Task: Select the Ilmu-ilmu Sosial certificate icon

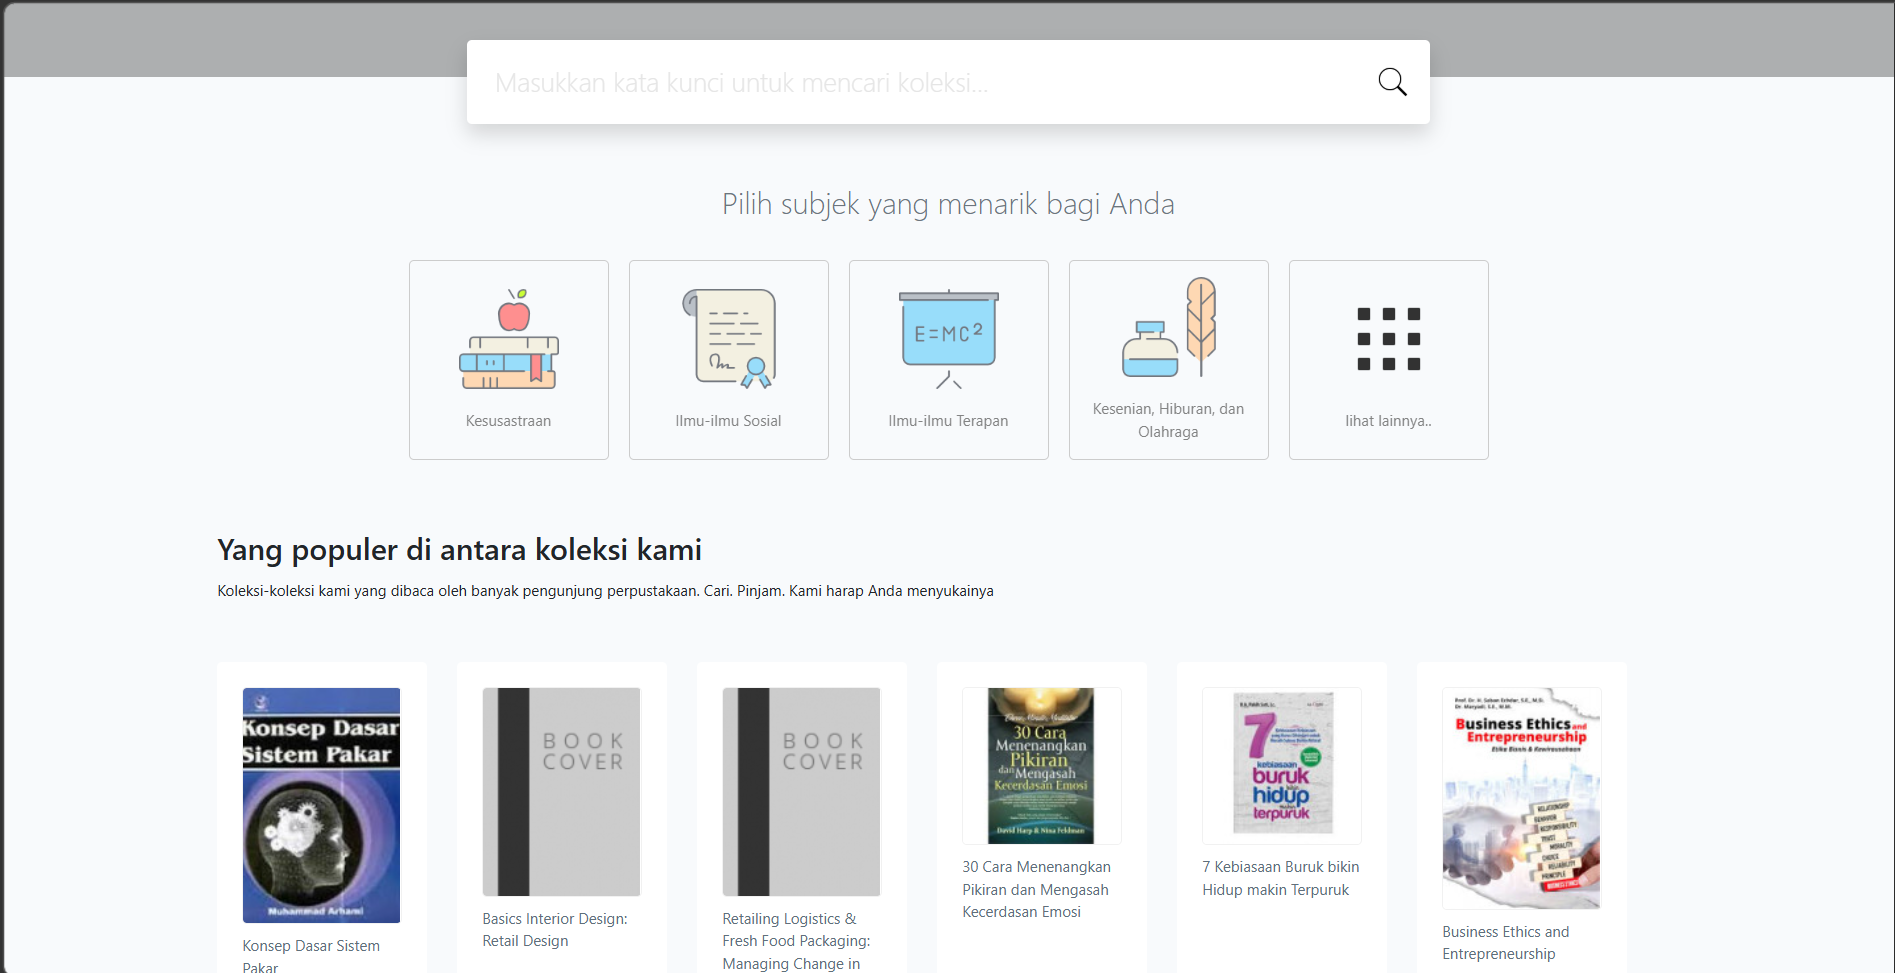Action: 728,339
